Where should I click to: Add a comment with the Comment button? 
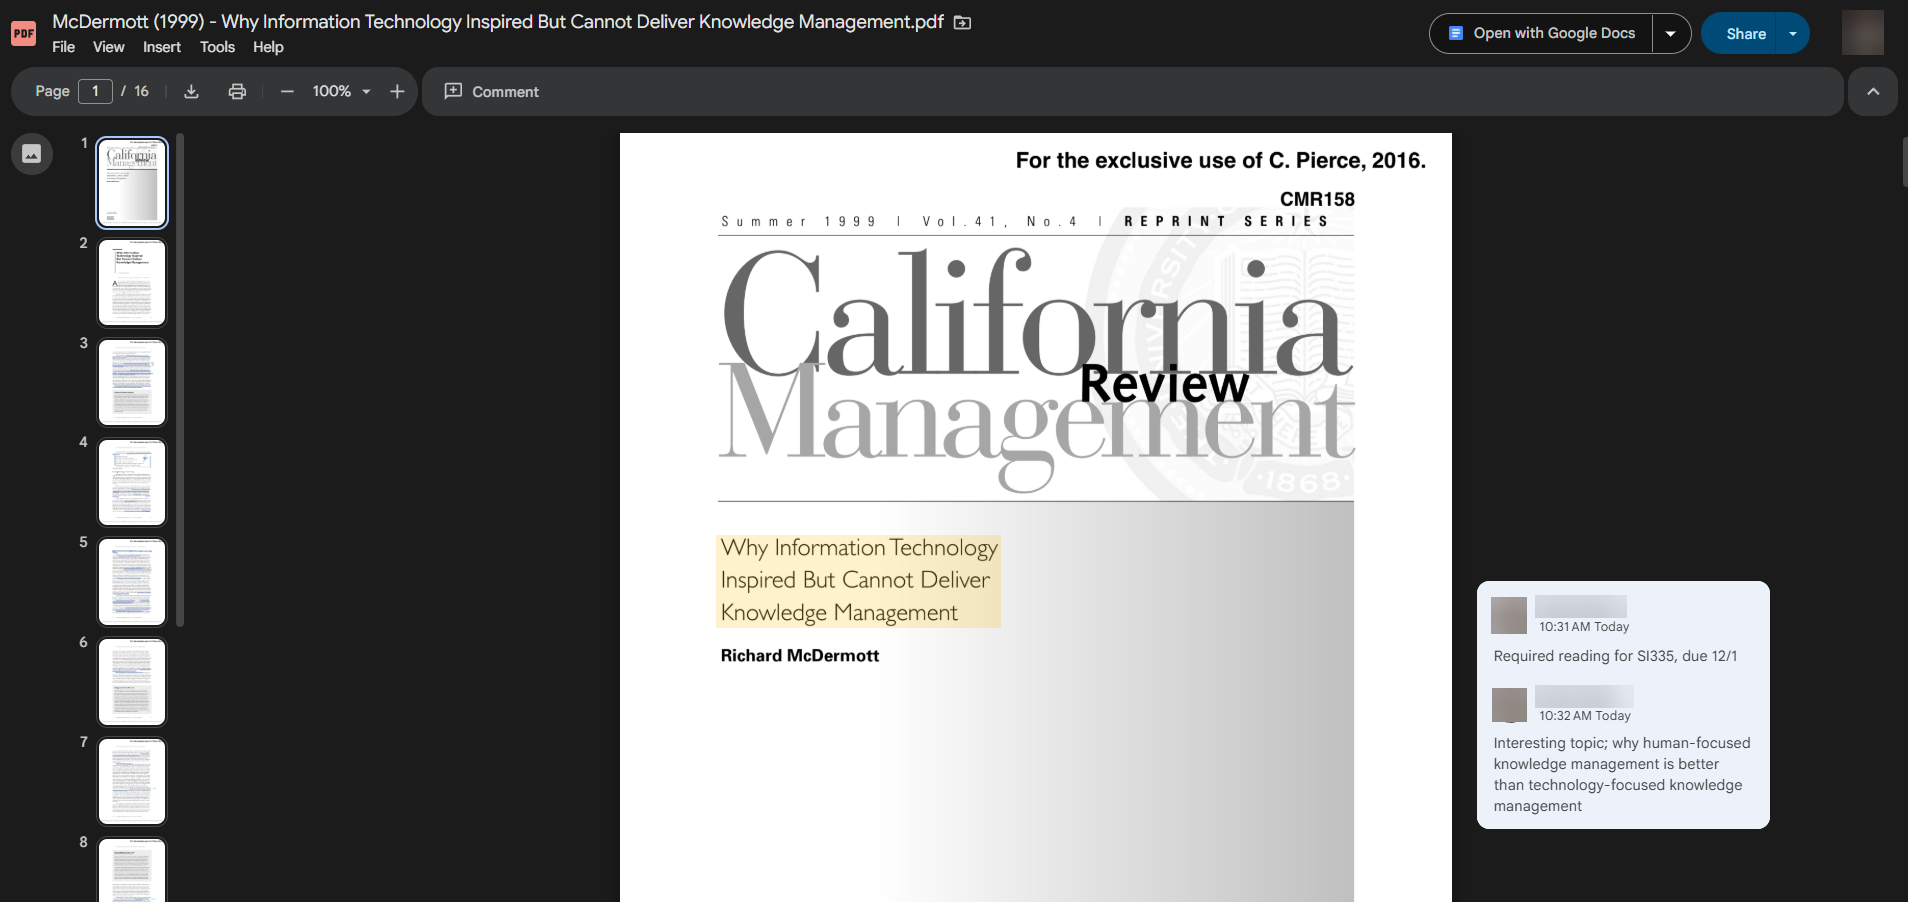click(492, 91)
